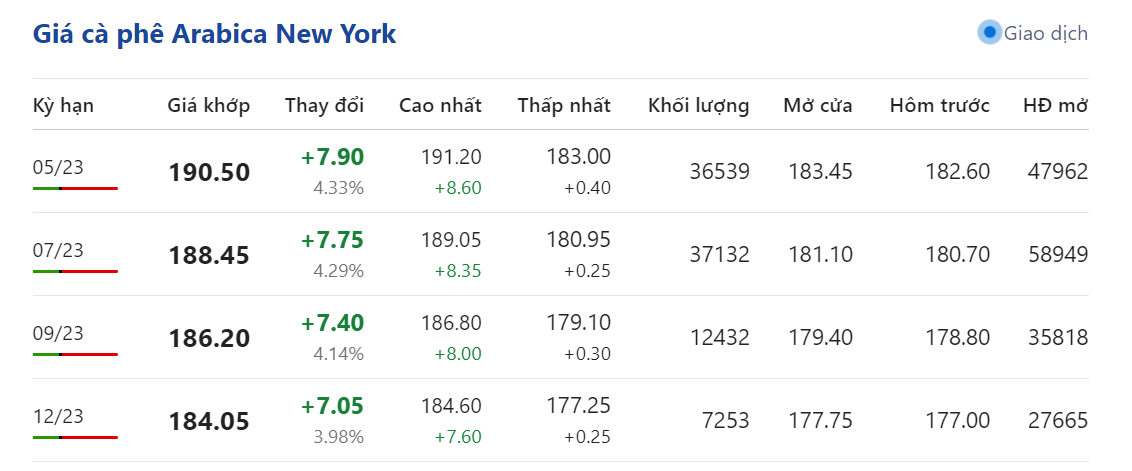Select the 12/23 contract term

(58, 416)
